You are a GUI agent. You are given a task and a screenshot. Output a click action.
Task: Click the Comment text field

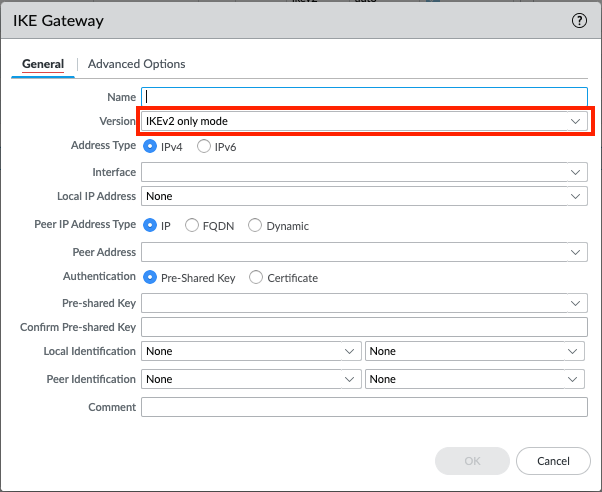click(364, 406)
